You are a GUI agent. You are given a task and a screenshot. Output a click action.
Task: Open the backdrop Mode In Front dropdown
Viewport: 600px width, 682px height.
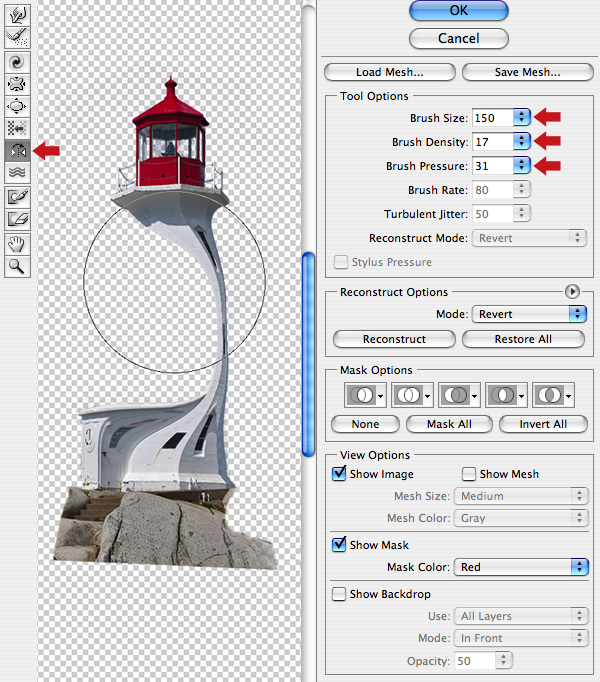click(x=521, y=638)
